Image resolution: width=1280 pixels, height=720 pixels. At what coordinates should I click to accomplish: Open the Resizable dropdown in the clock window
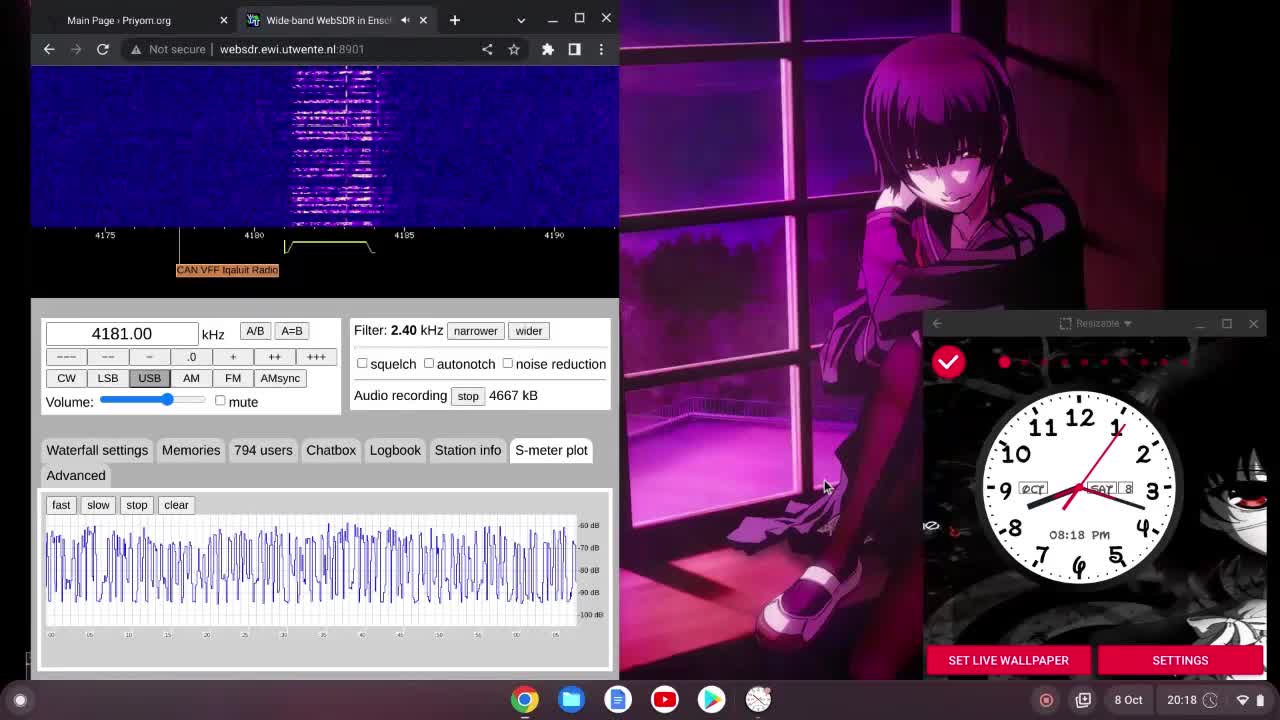1096,323
